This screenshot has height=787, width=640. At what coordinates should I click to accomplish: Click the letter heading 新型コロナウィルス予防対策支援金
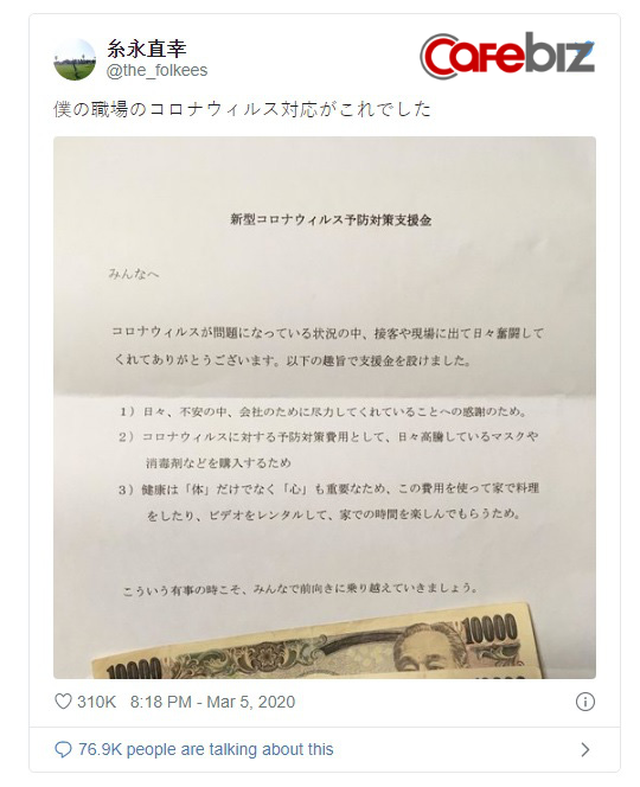pyautogui.click(x=331, y=220)
